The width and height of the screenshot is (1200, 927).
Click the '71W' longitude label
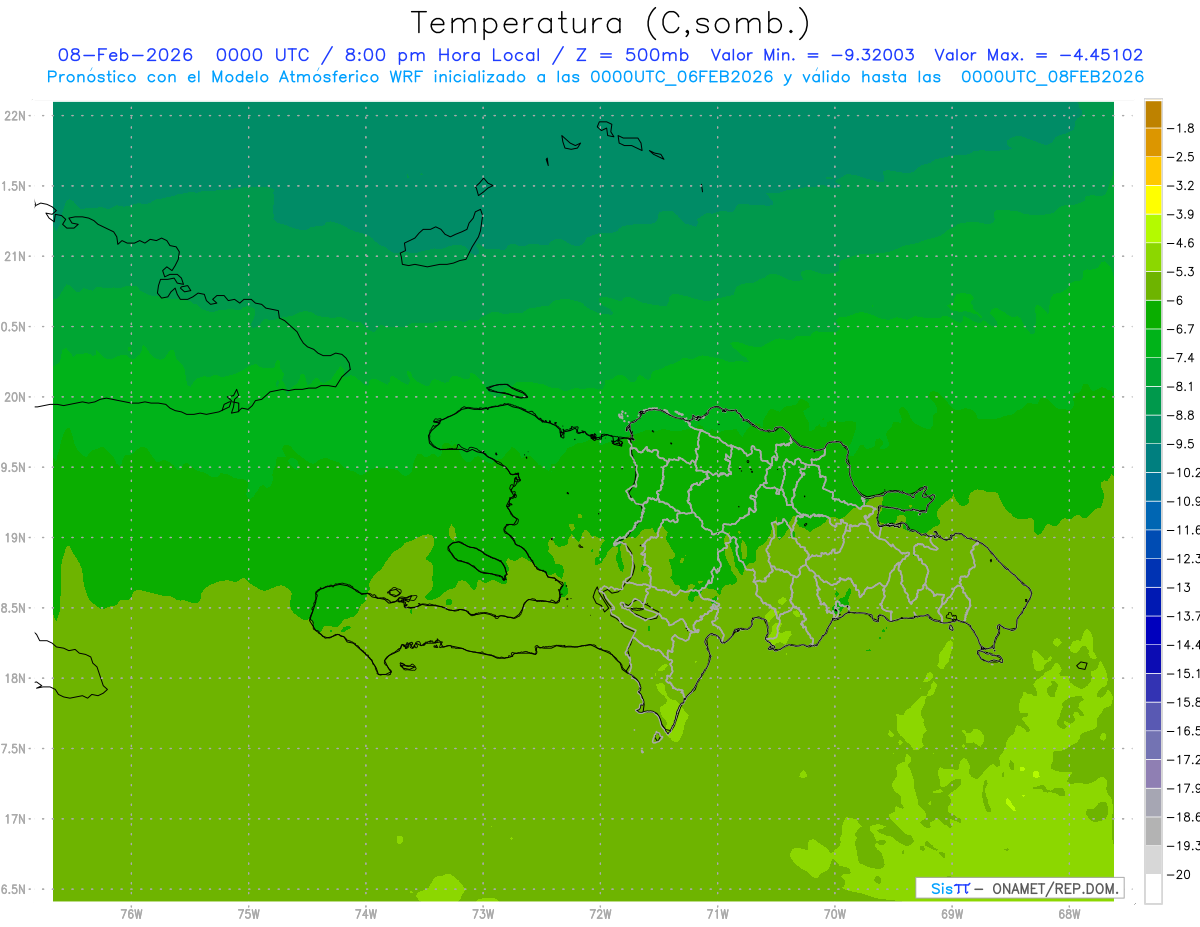(x=717, y=913)
